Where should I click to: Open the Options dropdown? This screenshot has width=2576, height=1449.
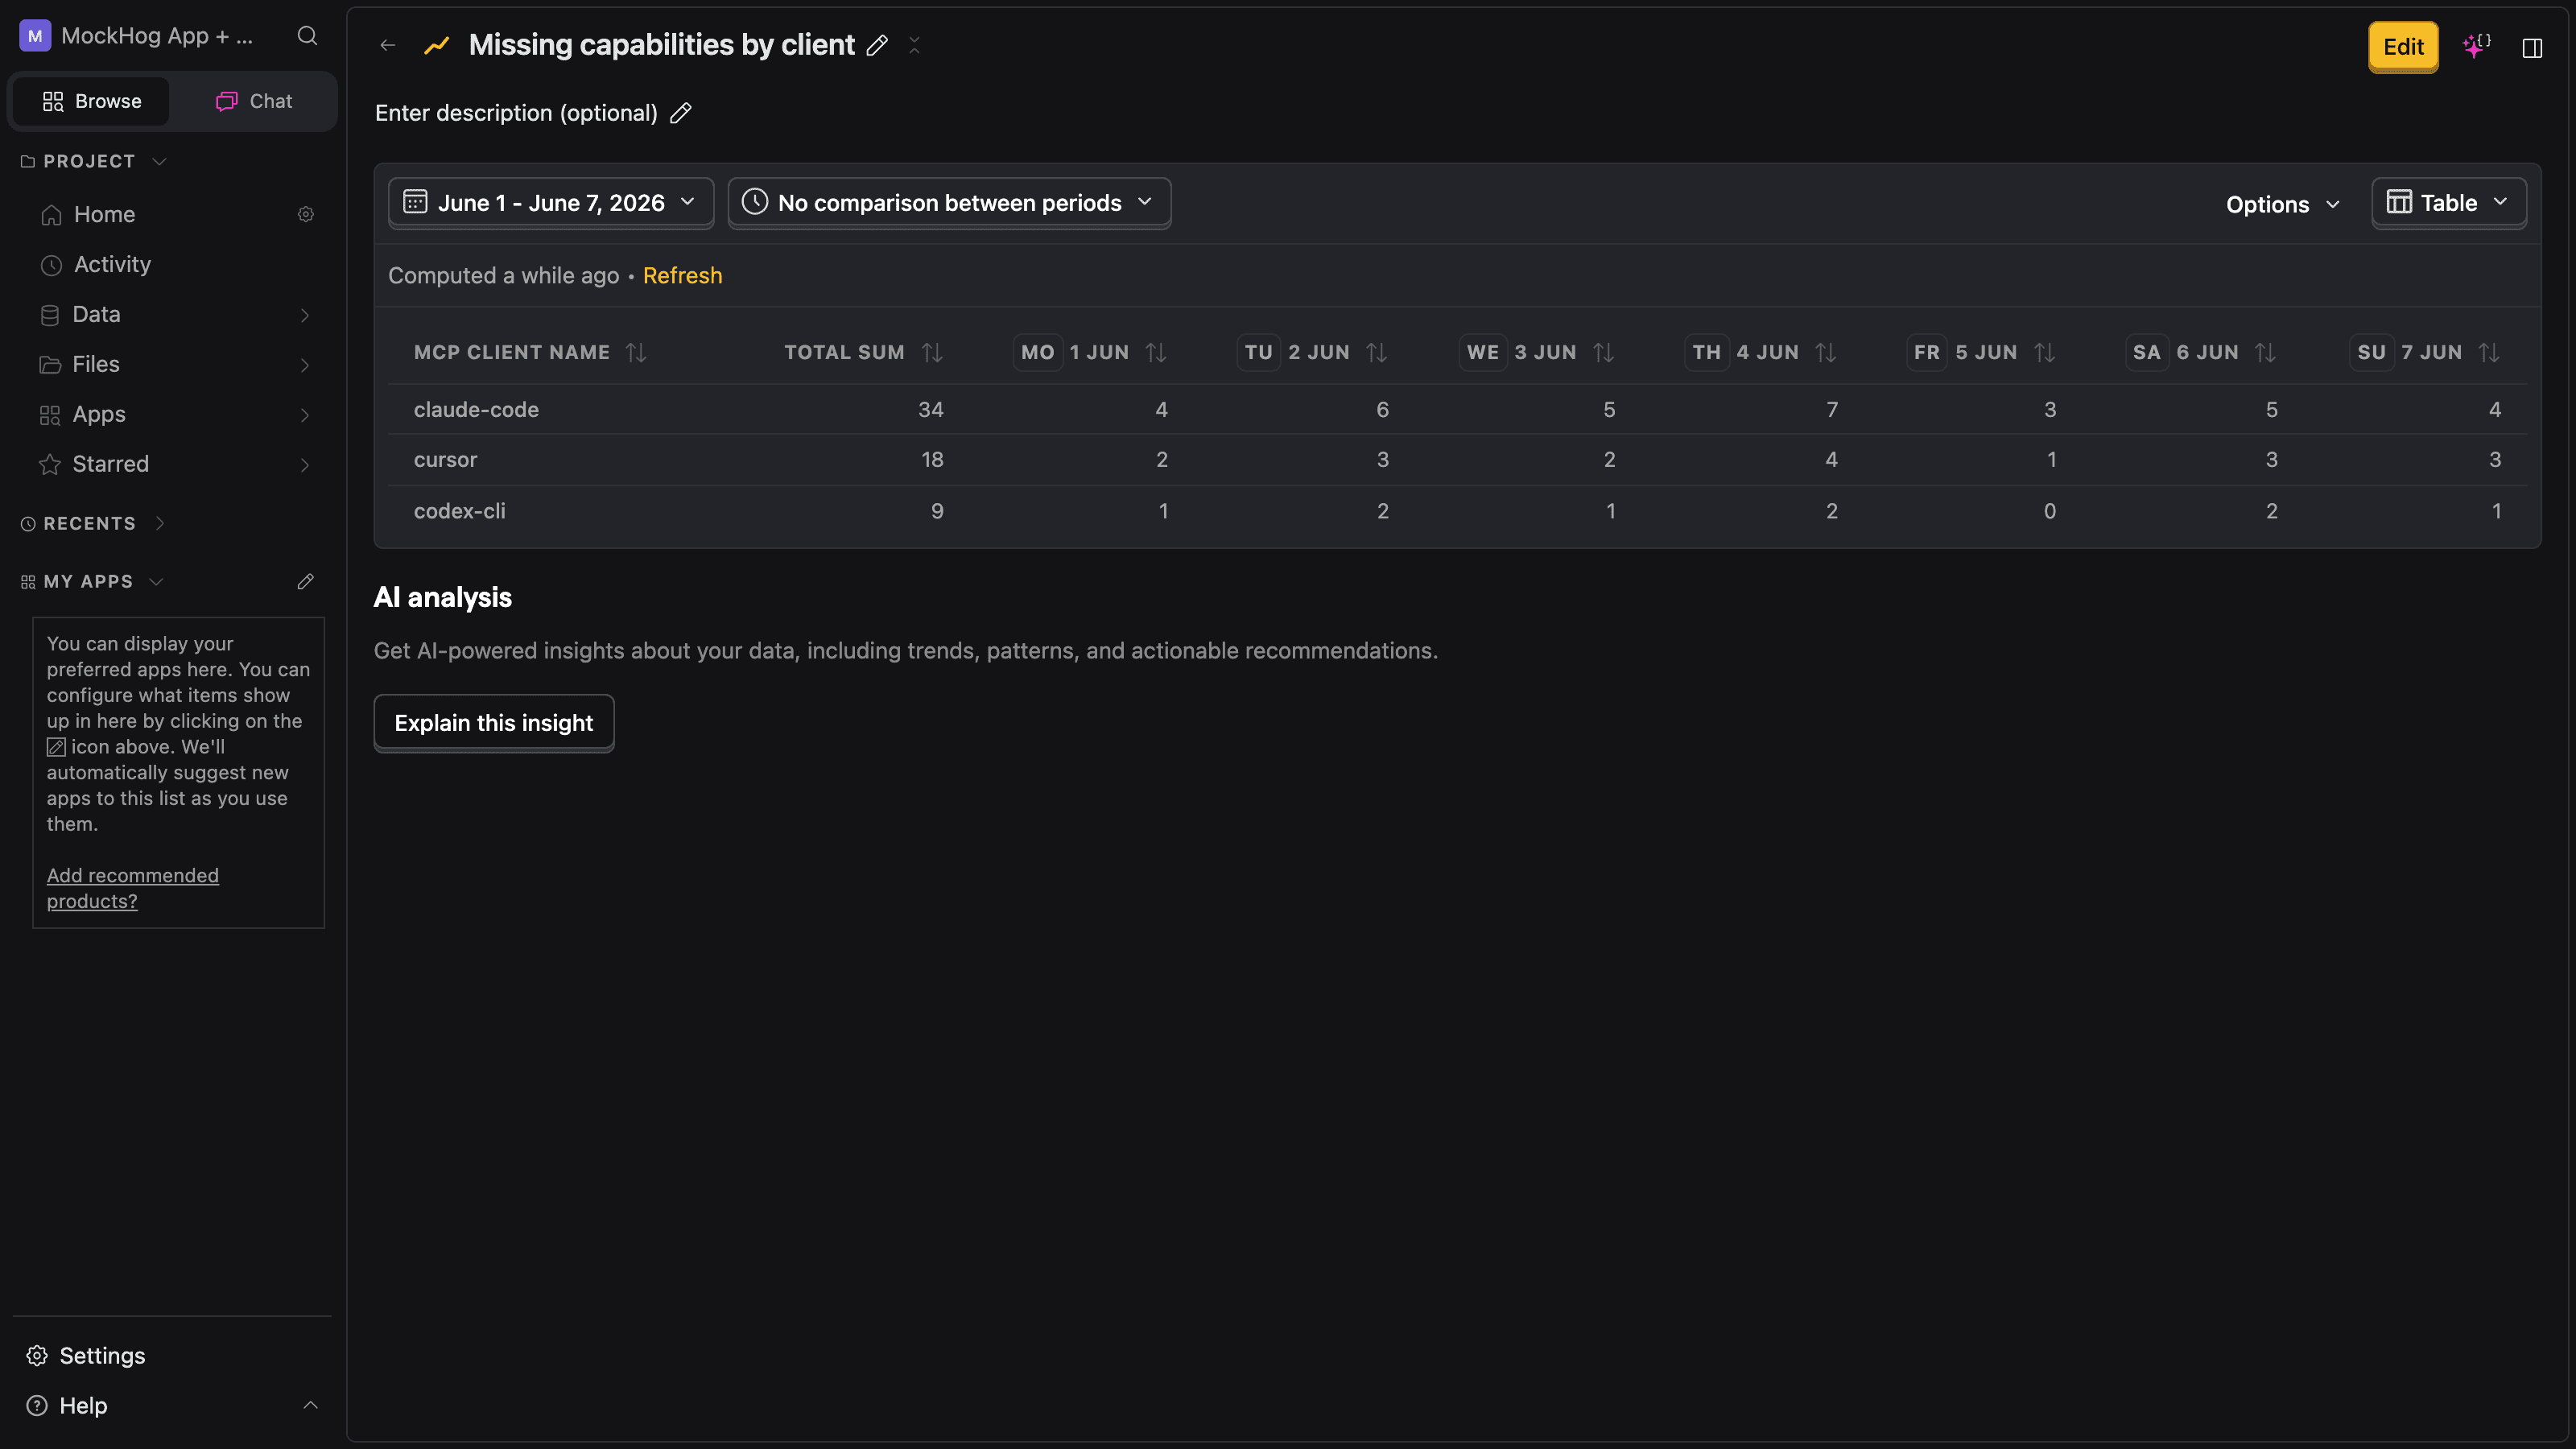click(x=2283, y=204)
